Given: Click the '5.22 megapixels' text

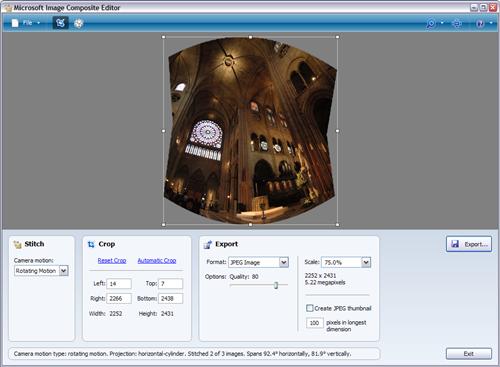Looking at the screenshot, I should coord(325,282).
